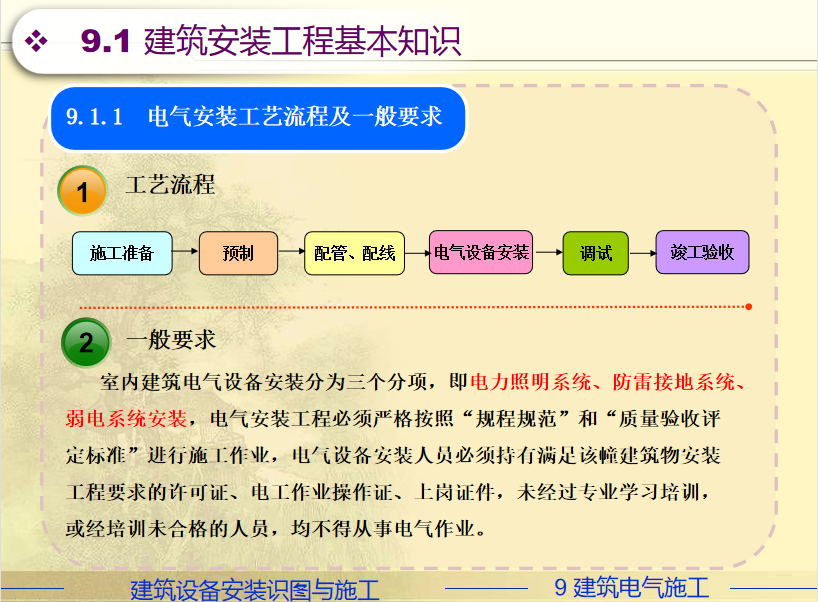Click the 工艺流程 heading
The width and height of the screenshot is (818, 602).
pyautogui.click(x=171, y=184)
